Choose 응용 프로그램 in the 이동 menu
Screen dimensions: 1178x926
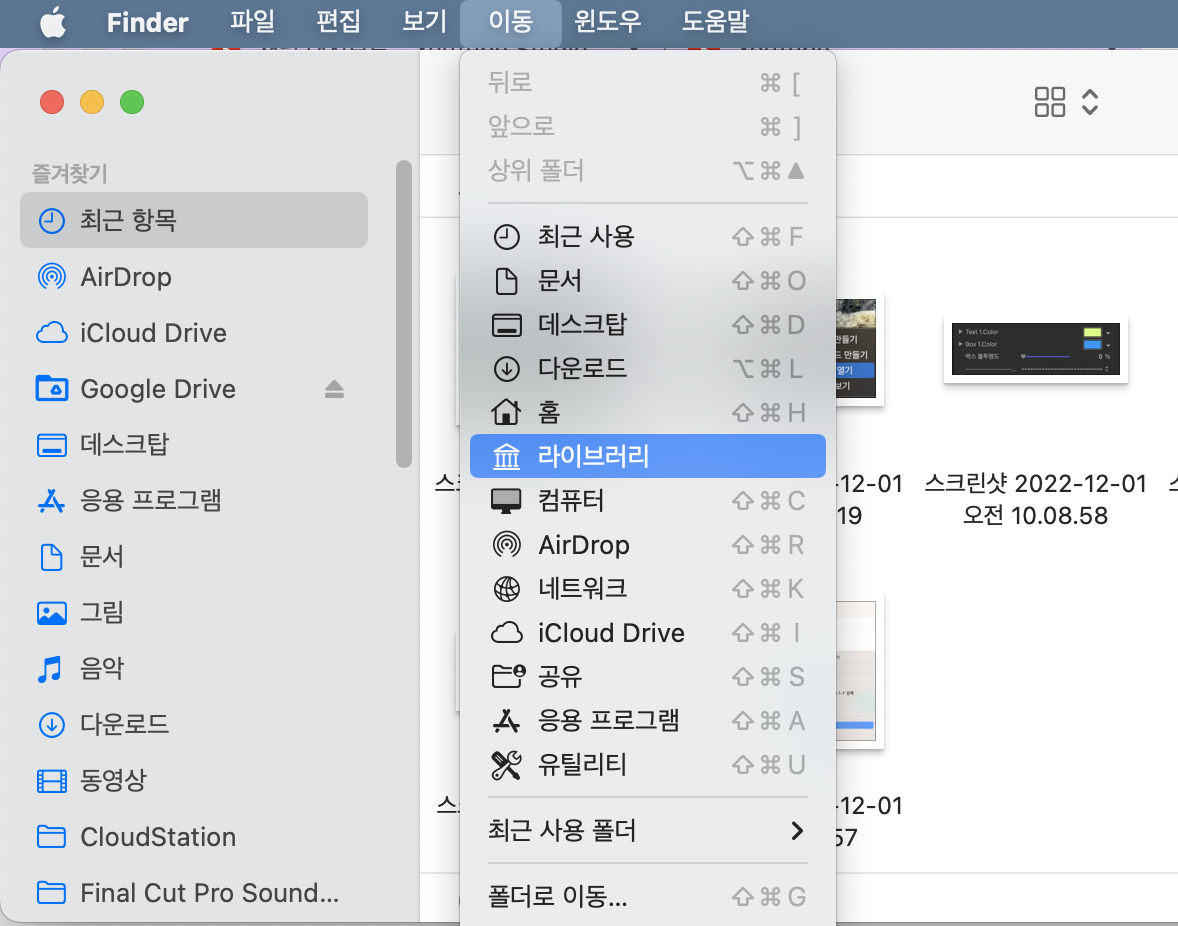[648, 720]
